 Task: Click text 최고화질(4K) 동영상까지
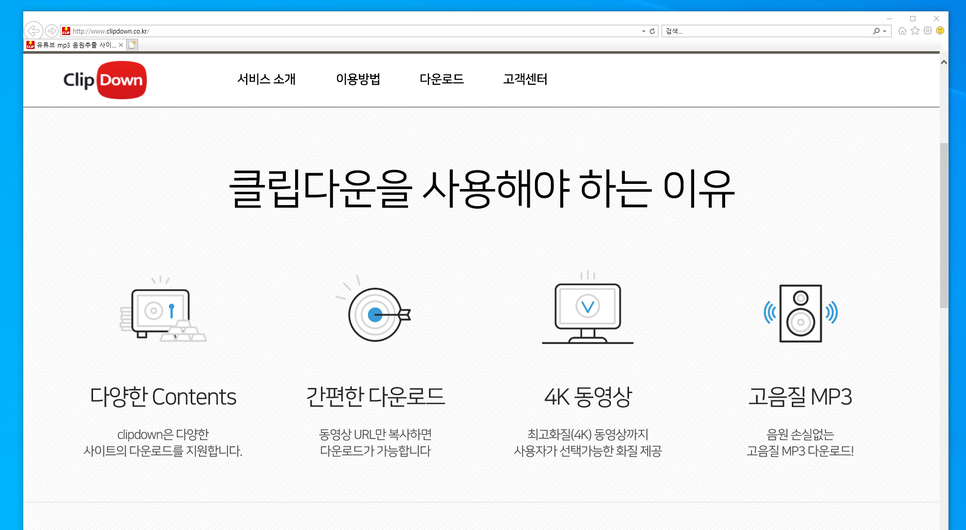pyautogui.click(x=588, y=434)
